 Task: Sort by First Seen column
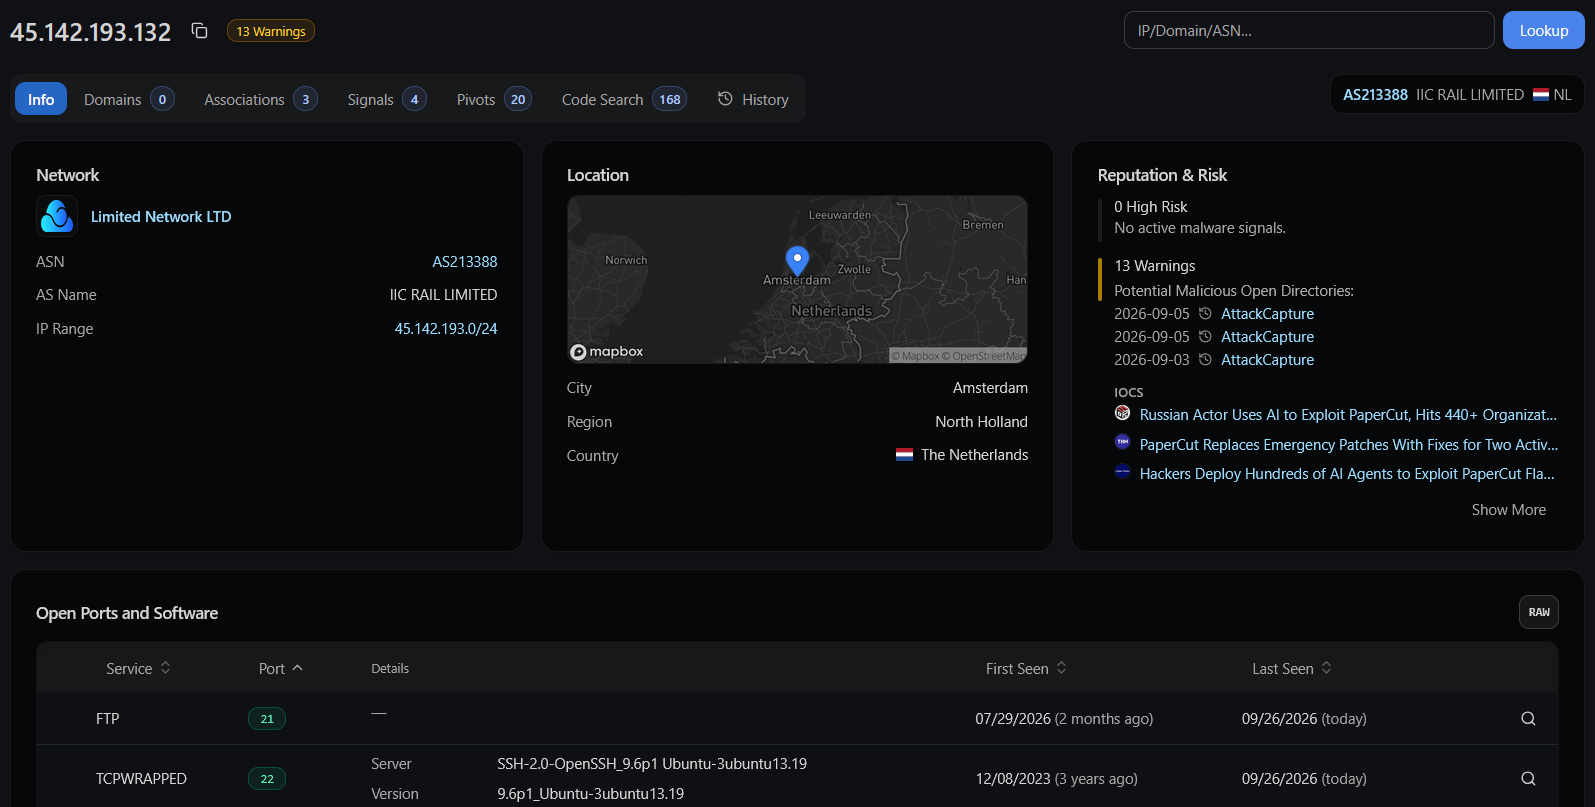[x=1026, y=668]
